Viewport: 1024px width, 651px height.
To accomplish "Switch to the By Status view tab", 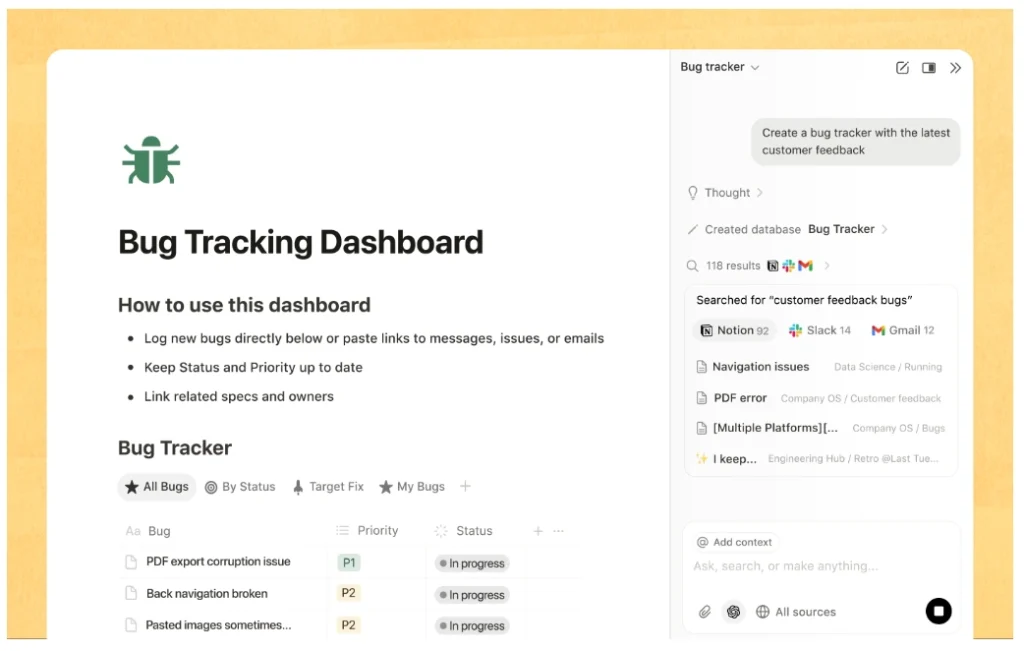I will click(x=240, y=487).
